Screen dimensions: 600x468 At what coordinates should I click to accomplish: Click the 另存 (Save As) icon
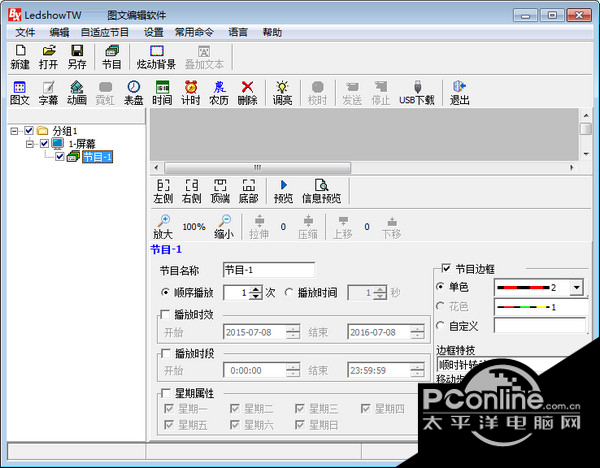coord(77,56)
